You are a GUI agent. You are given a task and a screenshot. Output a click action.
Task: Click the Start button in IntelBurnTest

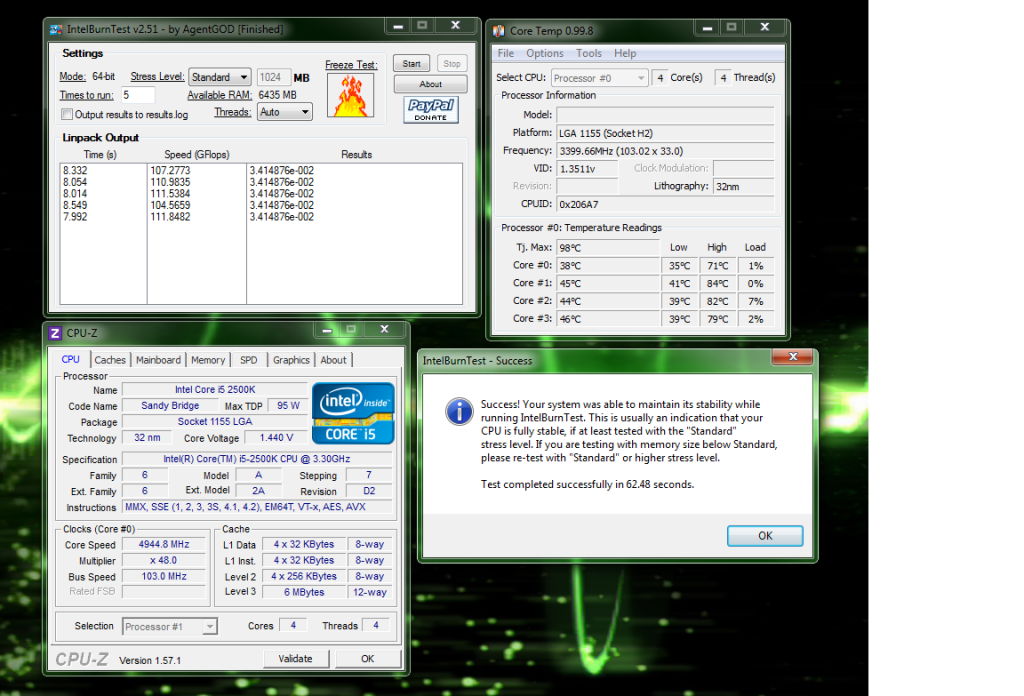click(x=411, y=63)
